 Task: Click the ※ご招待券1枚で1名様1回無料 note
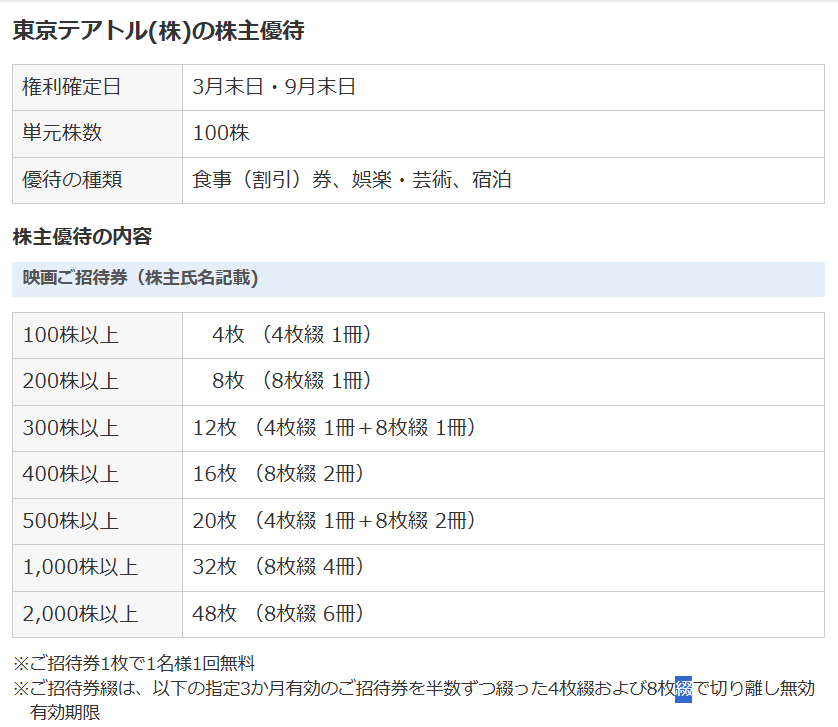click(134, 663)
